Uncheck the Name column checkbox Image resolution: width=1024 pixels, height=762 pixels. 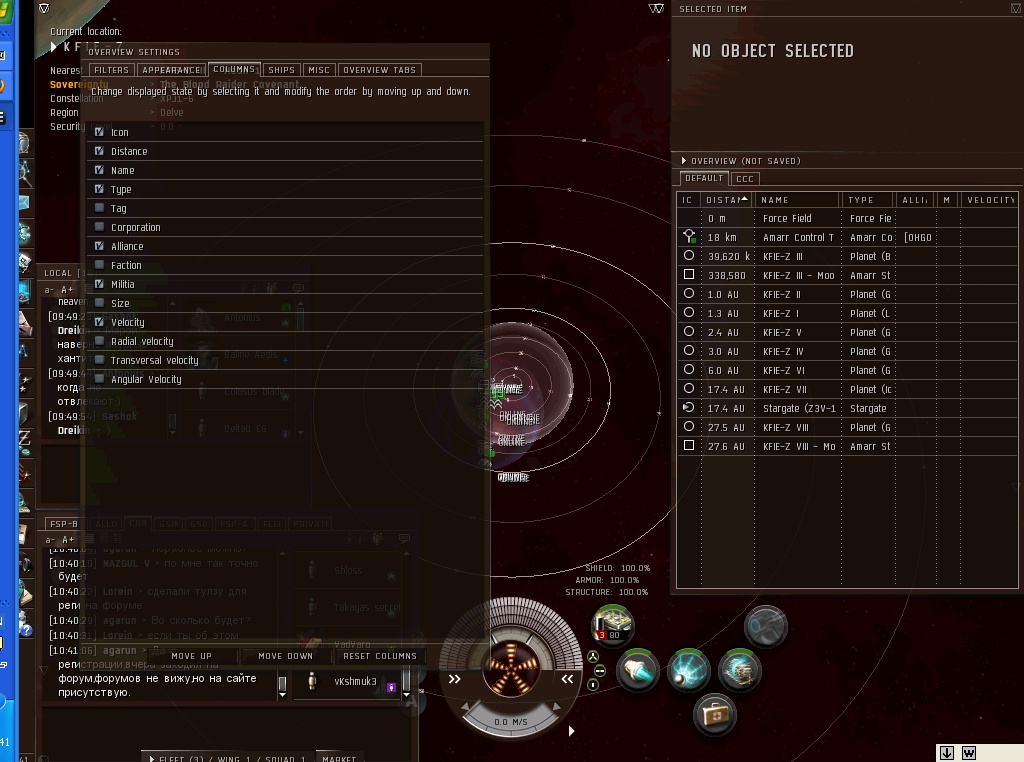click(99, 170)
